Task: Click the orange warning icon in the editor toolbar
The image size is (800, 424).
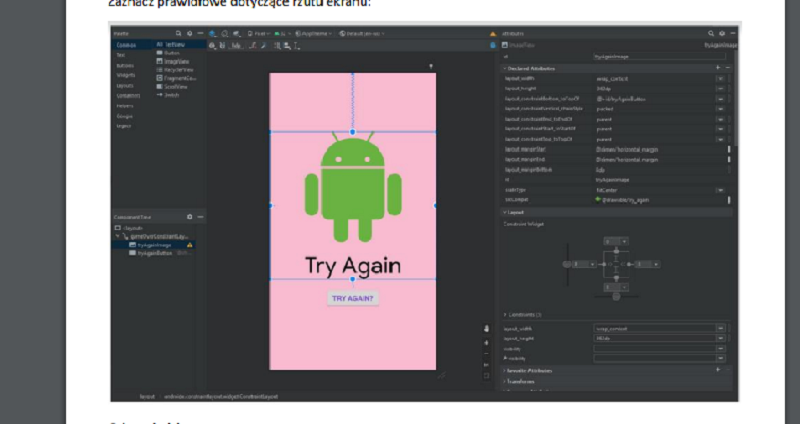Action: click(493, 34)
